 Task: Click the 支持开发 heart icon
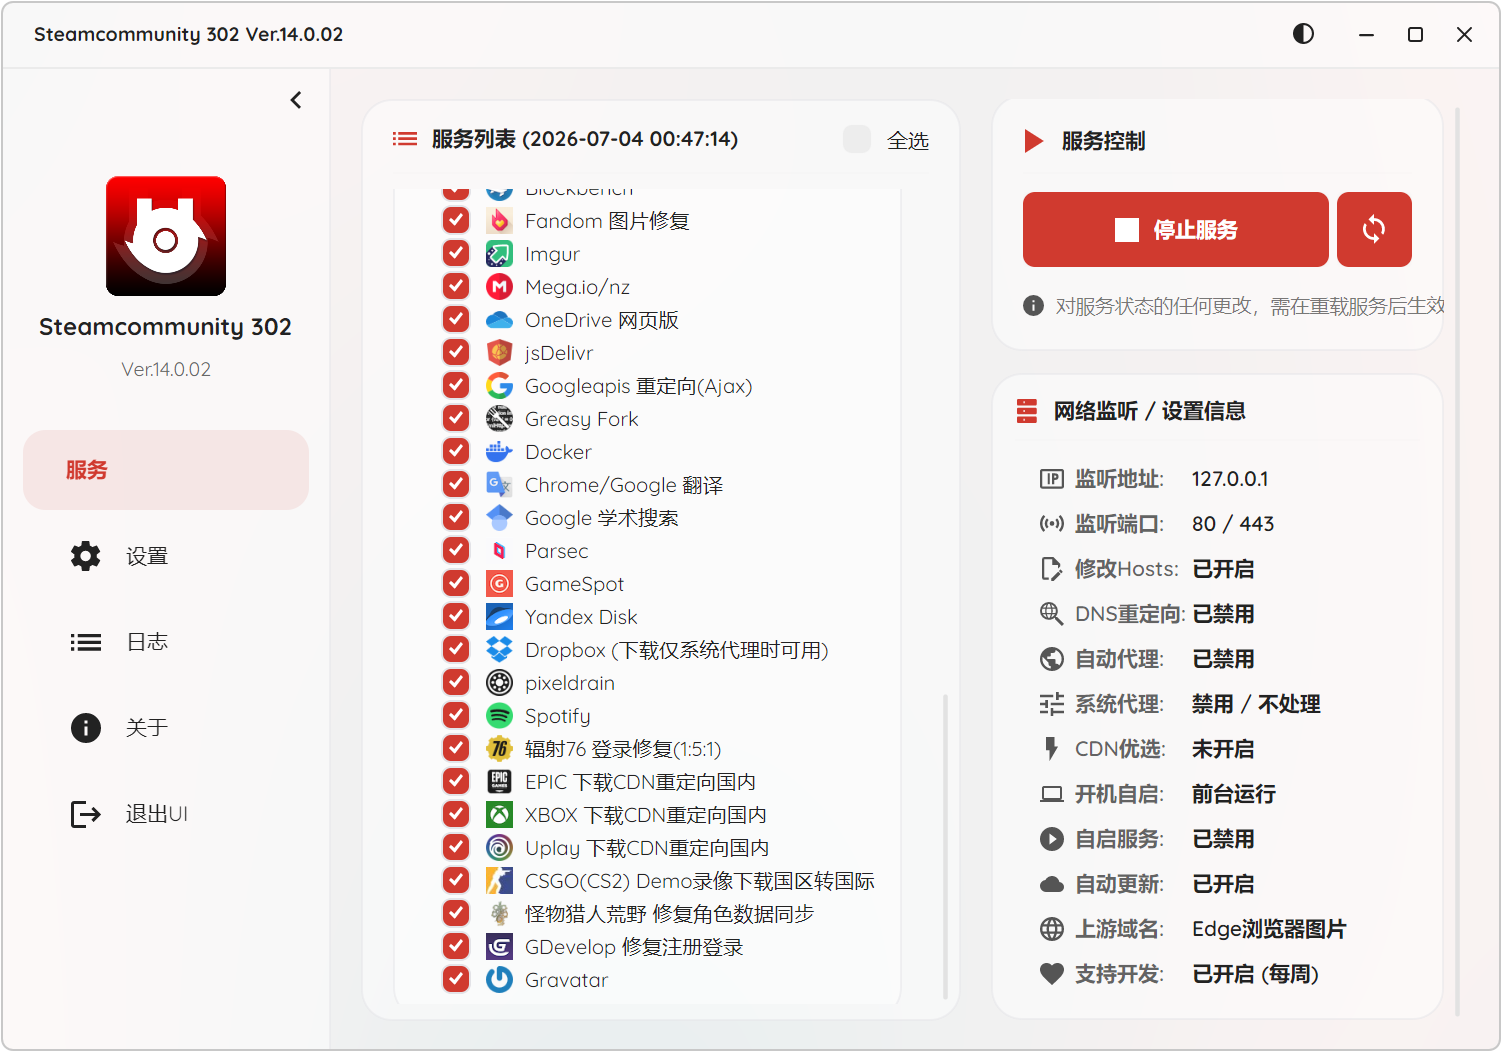1052,974
